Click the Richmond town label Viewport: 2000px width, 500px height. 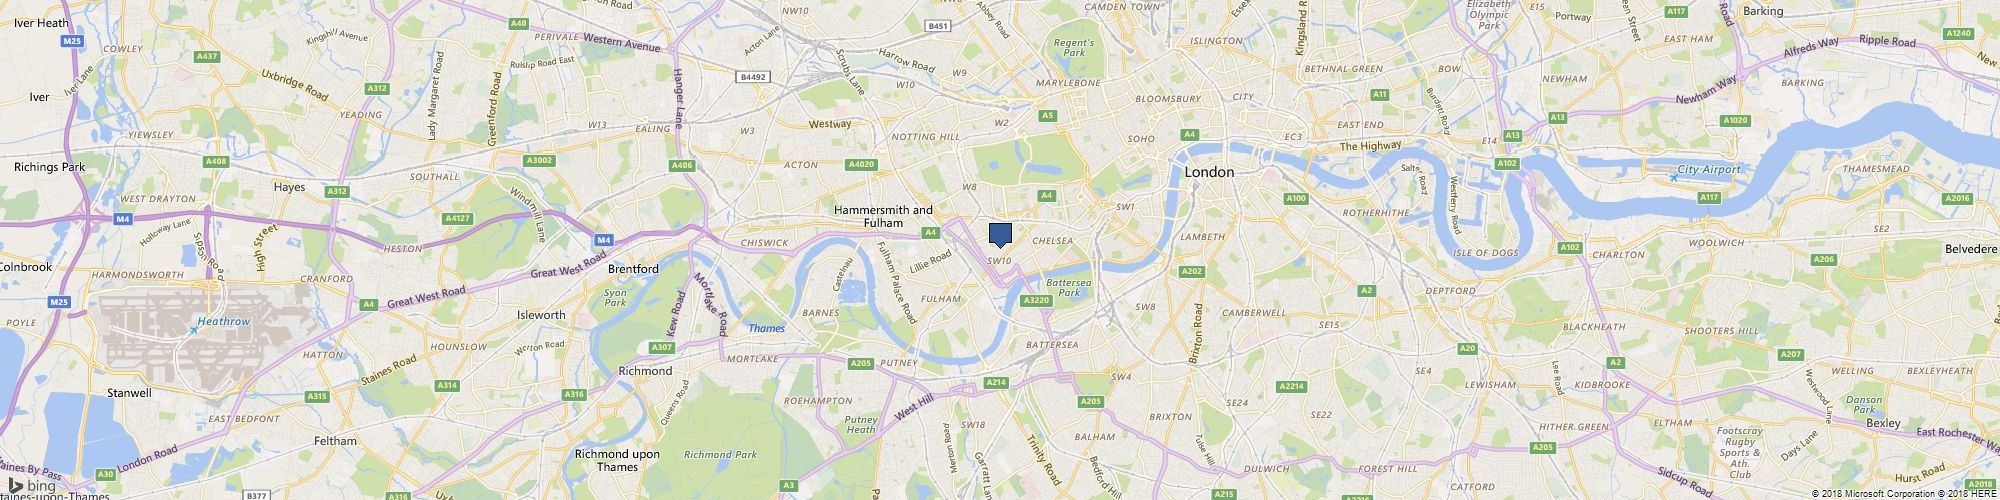pyautogui.click(x=646, y=371)
